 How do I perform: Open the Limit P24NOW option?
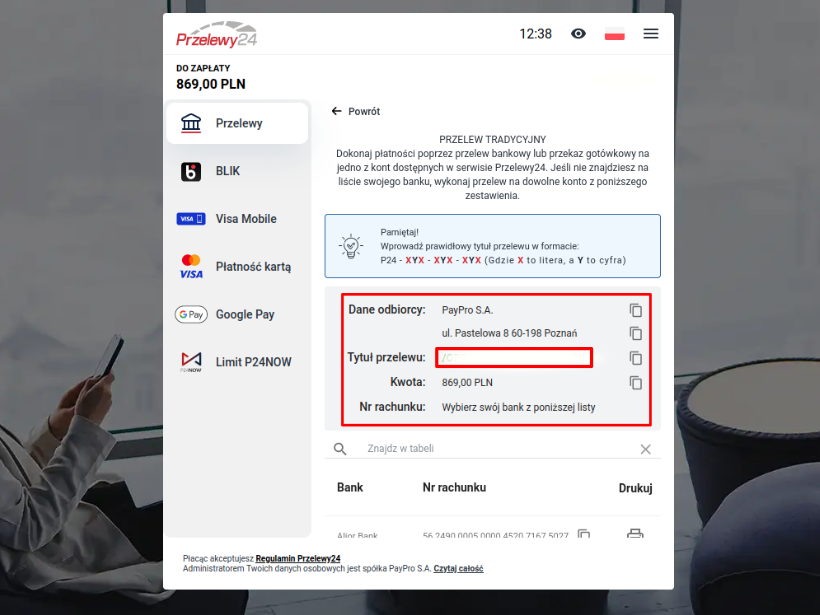237,362
